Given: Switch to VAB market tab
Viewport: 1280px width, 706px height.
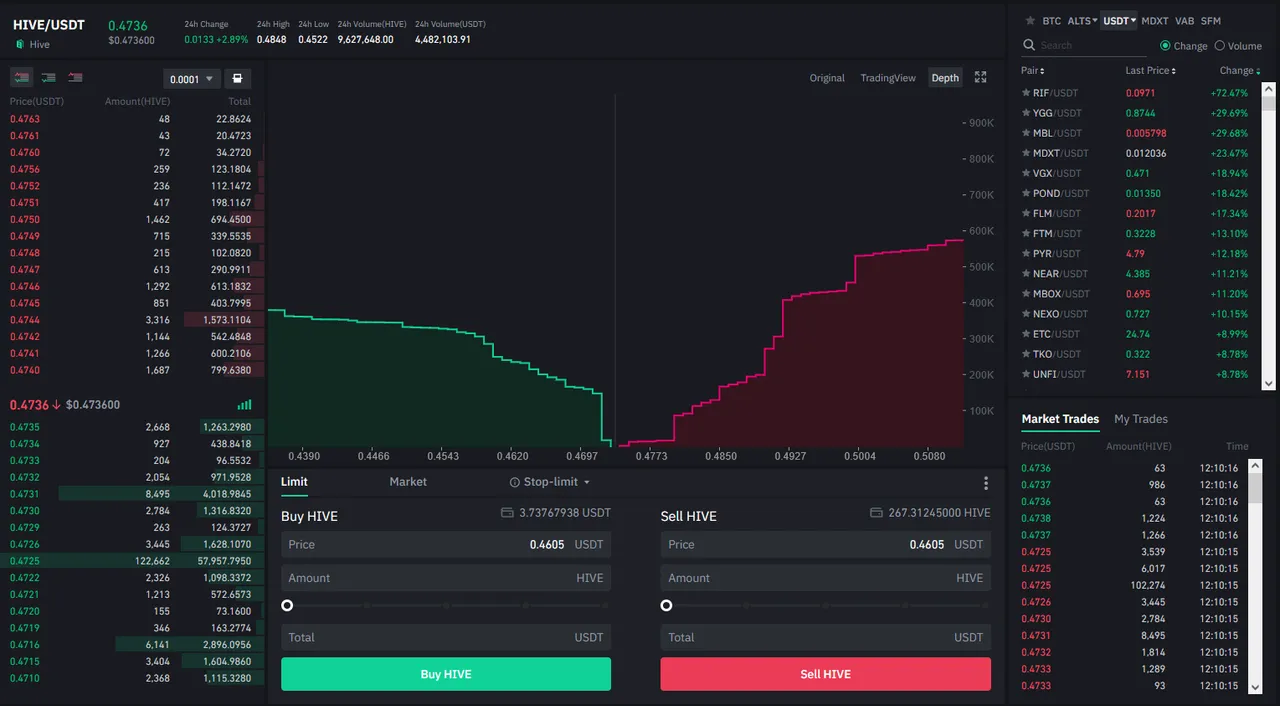Looking at the screenshot, I should click(x=1185, y=20).
